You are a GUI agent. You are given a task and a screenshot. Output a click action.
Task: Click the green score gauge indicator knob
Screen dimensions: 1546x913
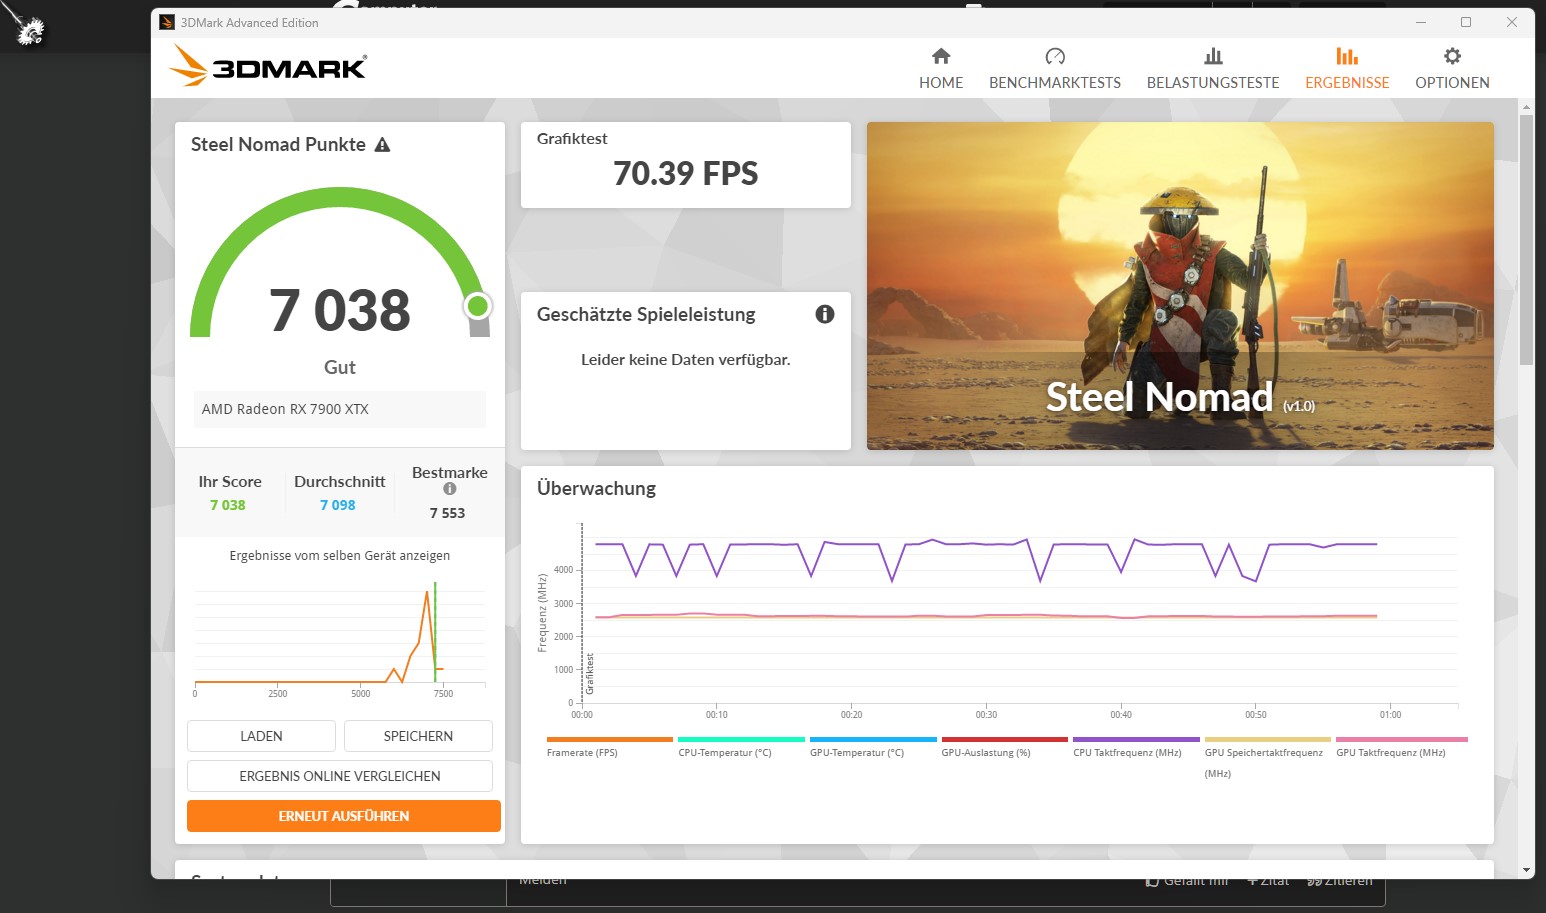[478, 306]
